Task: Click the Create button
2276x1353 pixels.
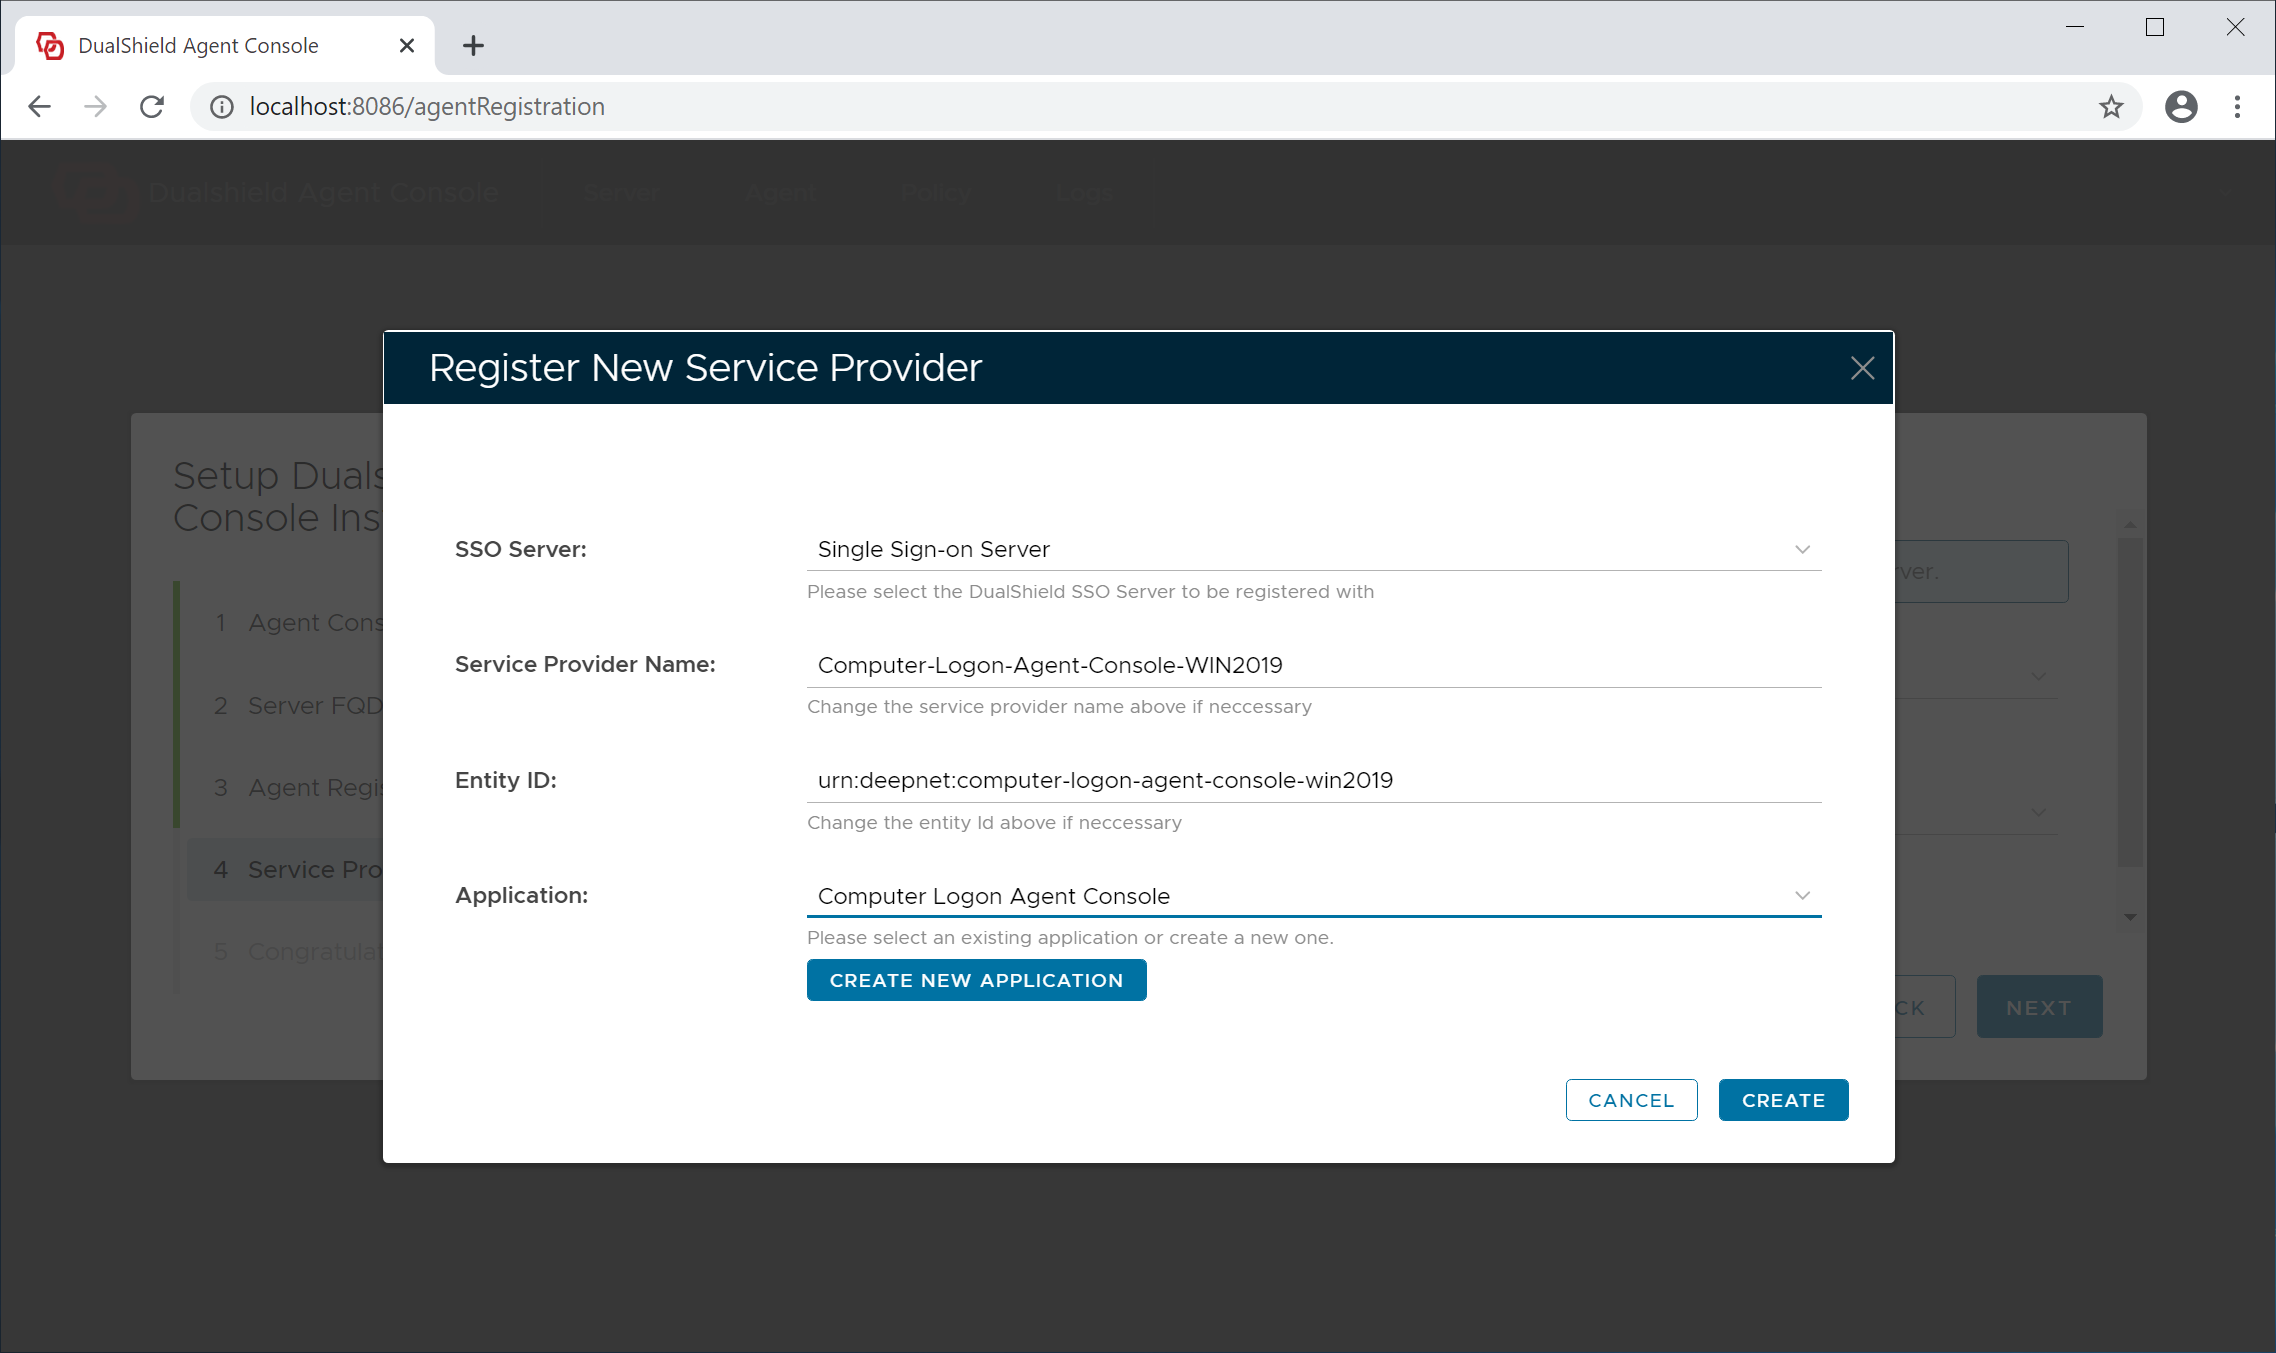Action: [x=1782, y=1100]
